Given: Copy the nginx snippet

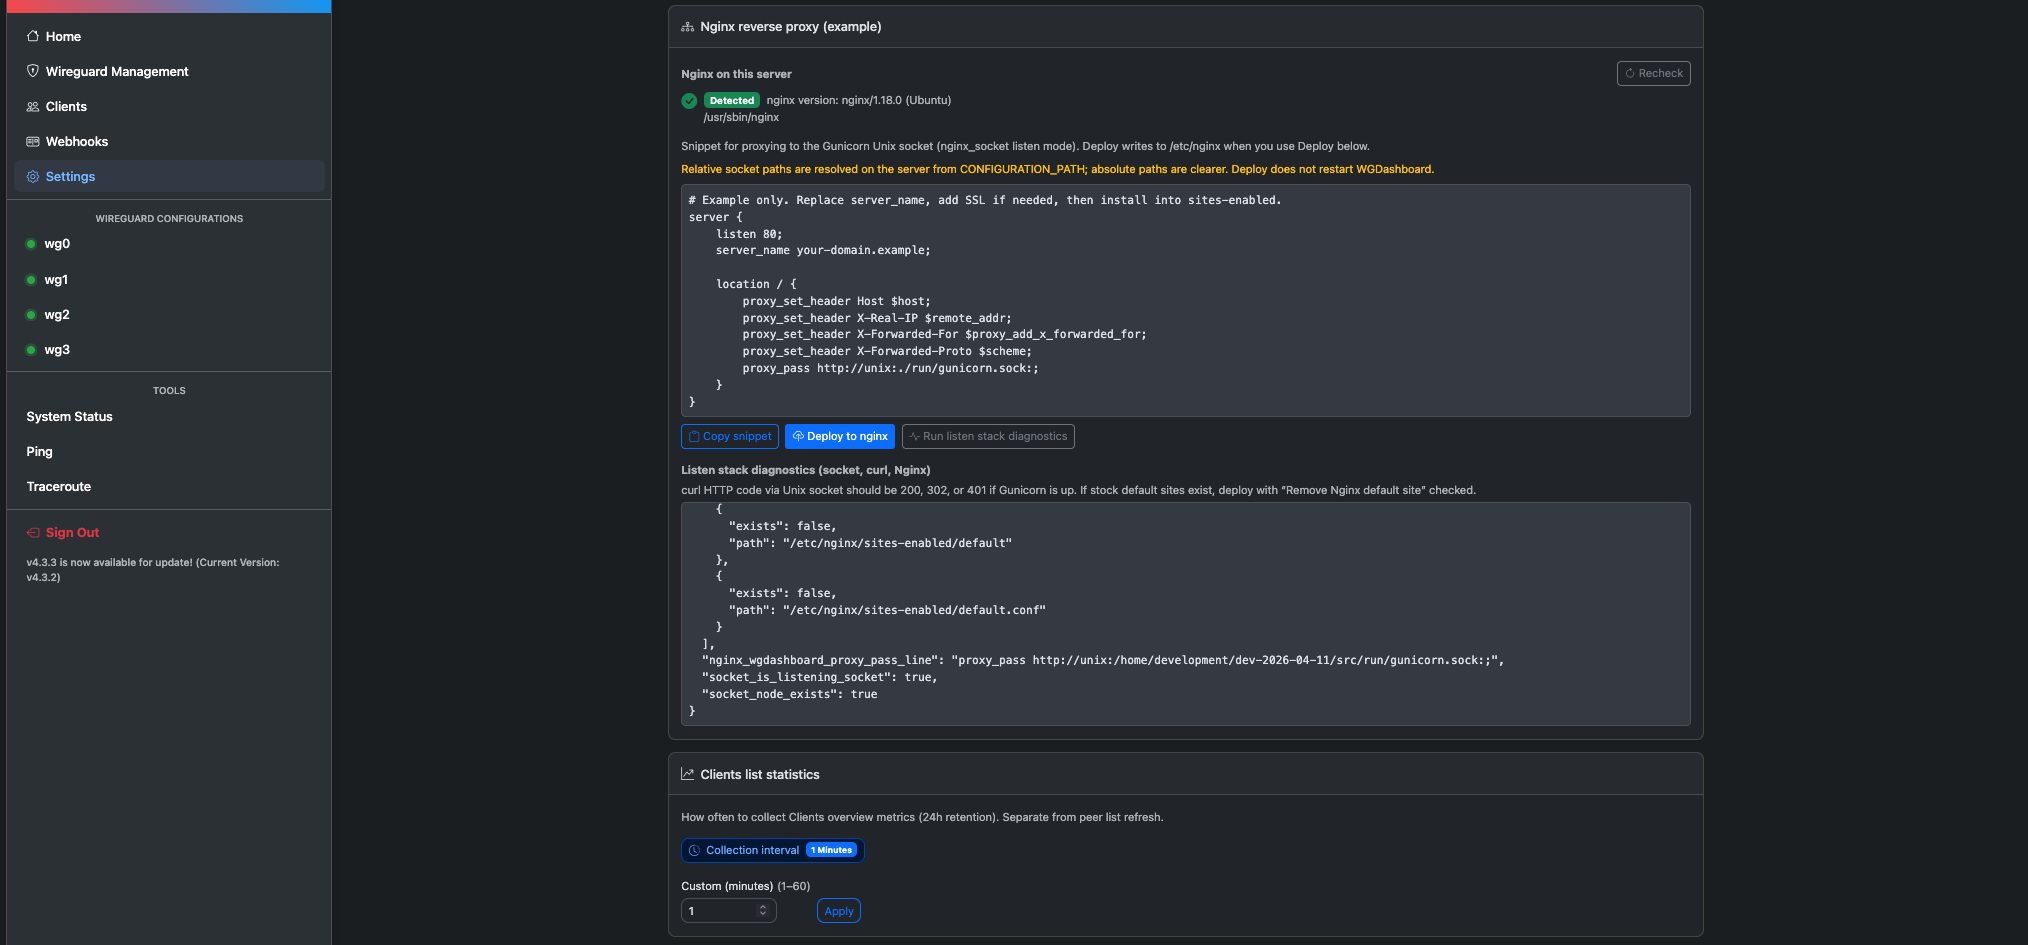Looking at the screenshot, I should [730, 436].
